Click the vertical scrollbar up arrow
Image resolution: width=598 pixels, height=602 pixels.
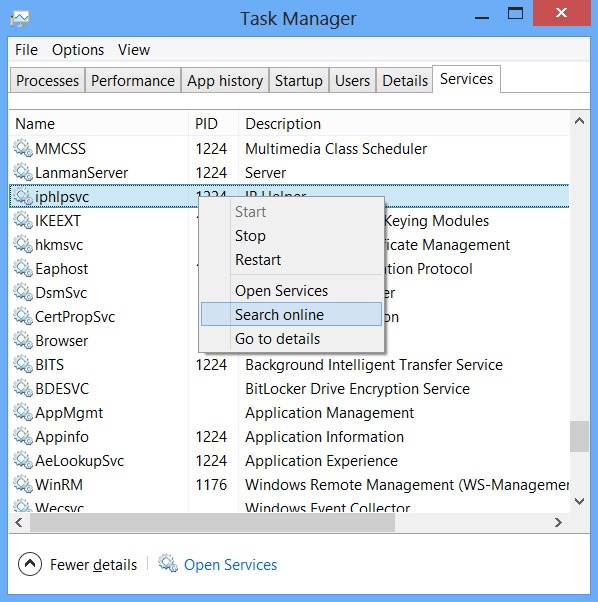click(x=579, y=121)
